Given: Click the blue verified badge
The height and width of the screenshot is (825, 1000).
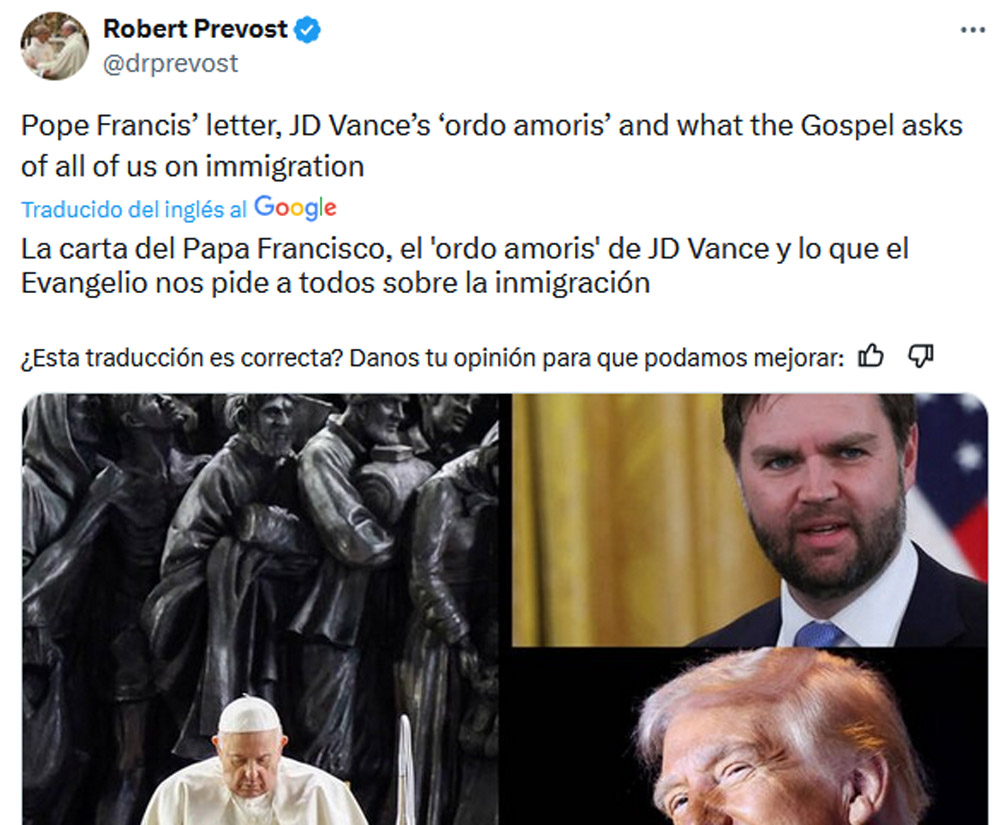Looking at the screenshot, I should 307,30.
